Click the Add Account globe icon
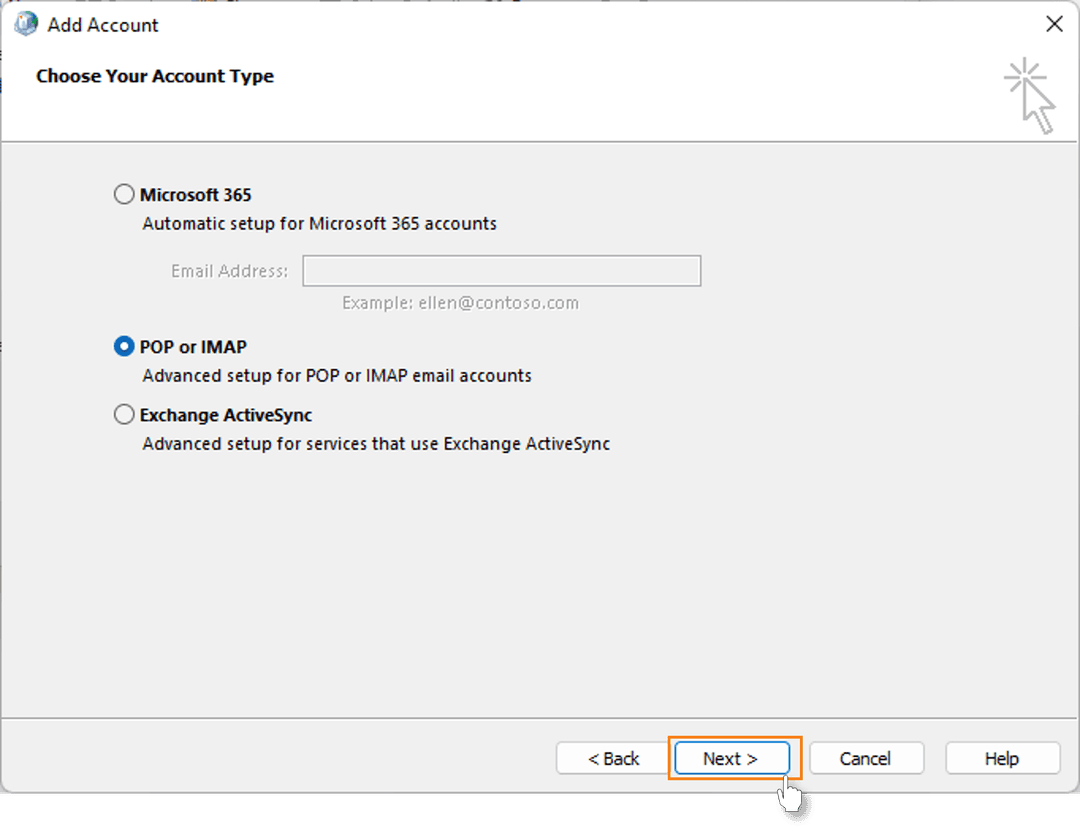Screen dimensions: 1080x831 (x=24, y=23)
